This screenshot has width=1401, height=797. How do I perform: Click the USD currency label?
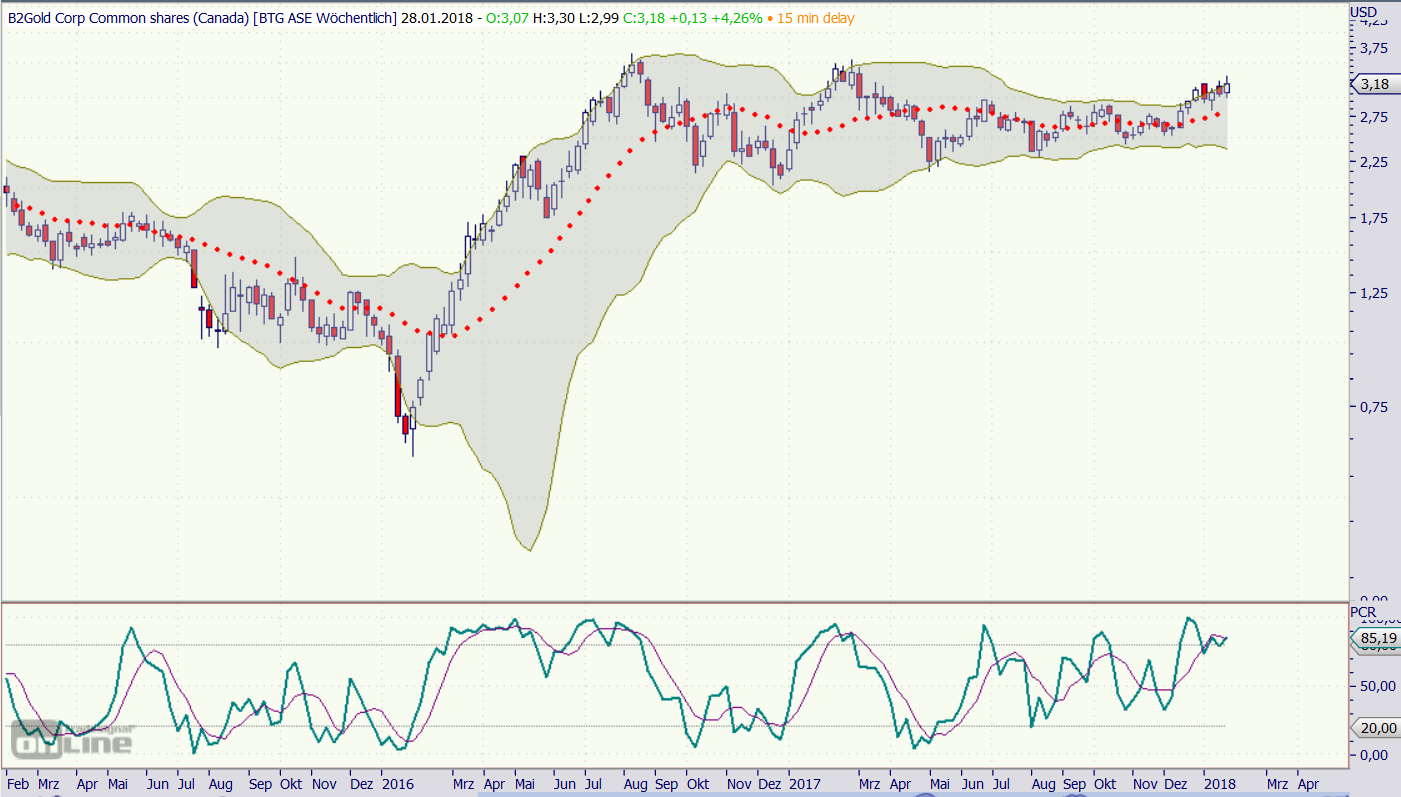pos(1363,12)
